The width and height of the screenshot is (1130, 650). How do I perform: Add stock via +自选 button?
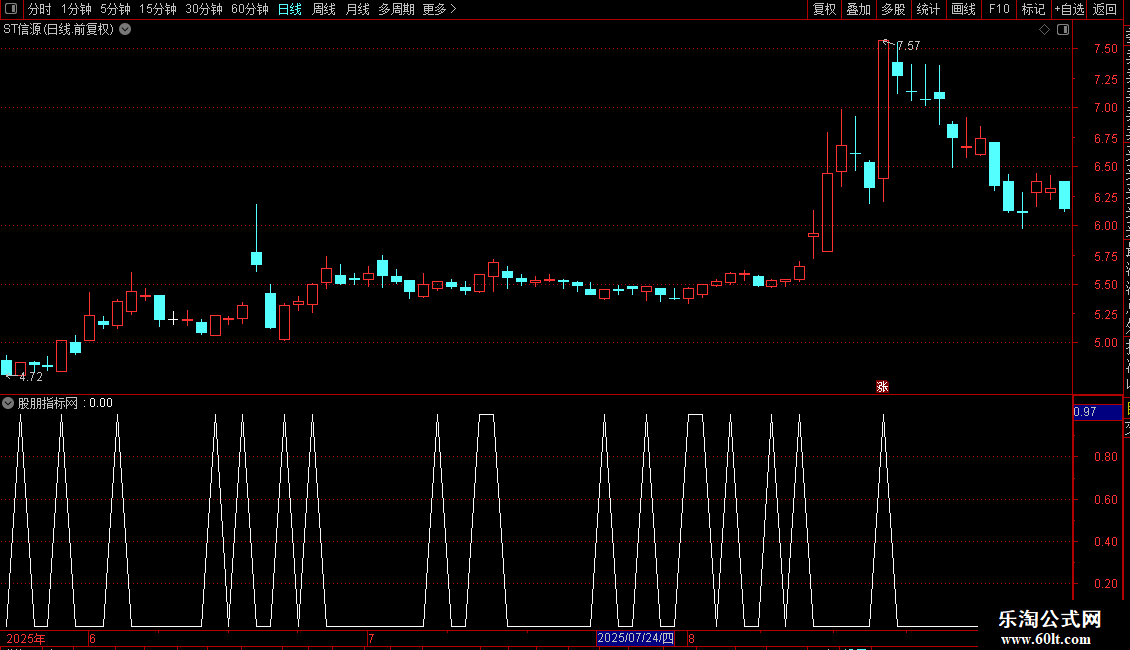tap(1069, 9)
